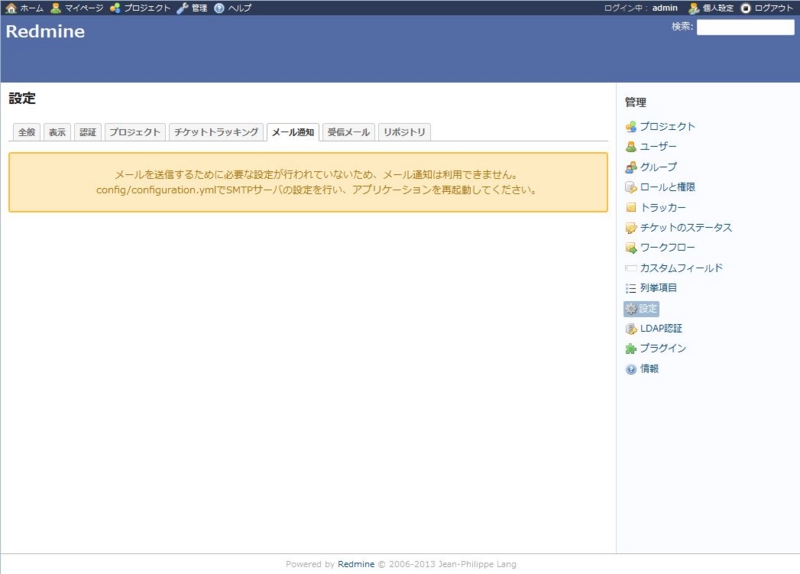This screenshot has width=800, height=574.
Task: Click the sidebar ユーザー icon
Action: coord(631,147)
